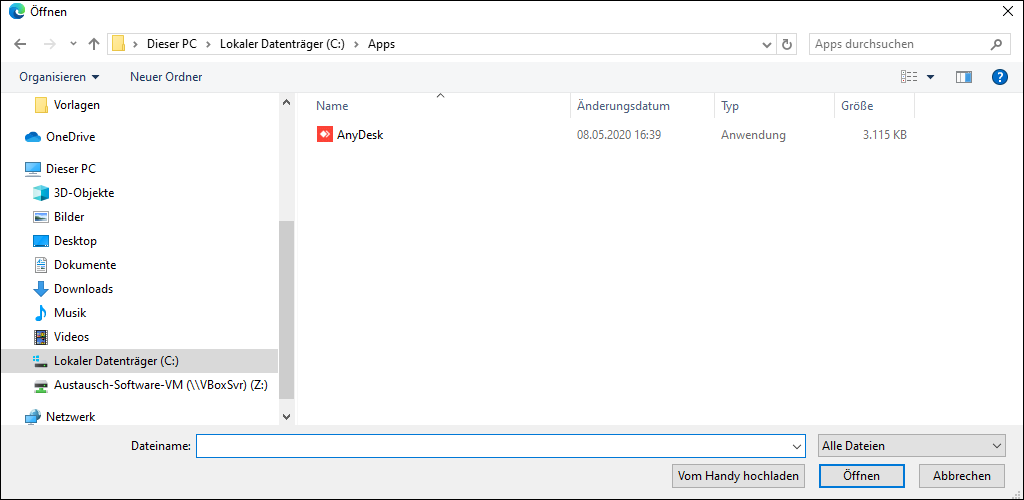The height and width of the screenshot is (500, 1024).
Task: Refresh the Apps folder view
Action: [x=787, y=44]
